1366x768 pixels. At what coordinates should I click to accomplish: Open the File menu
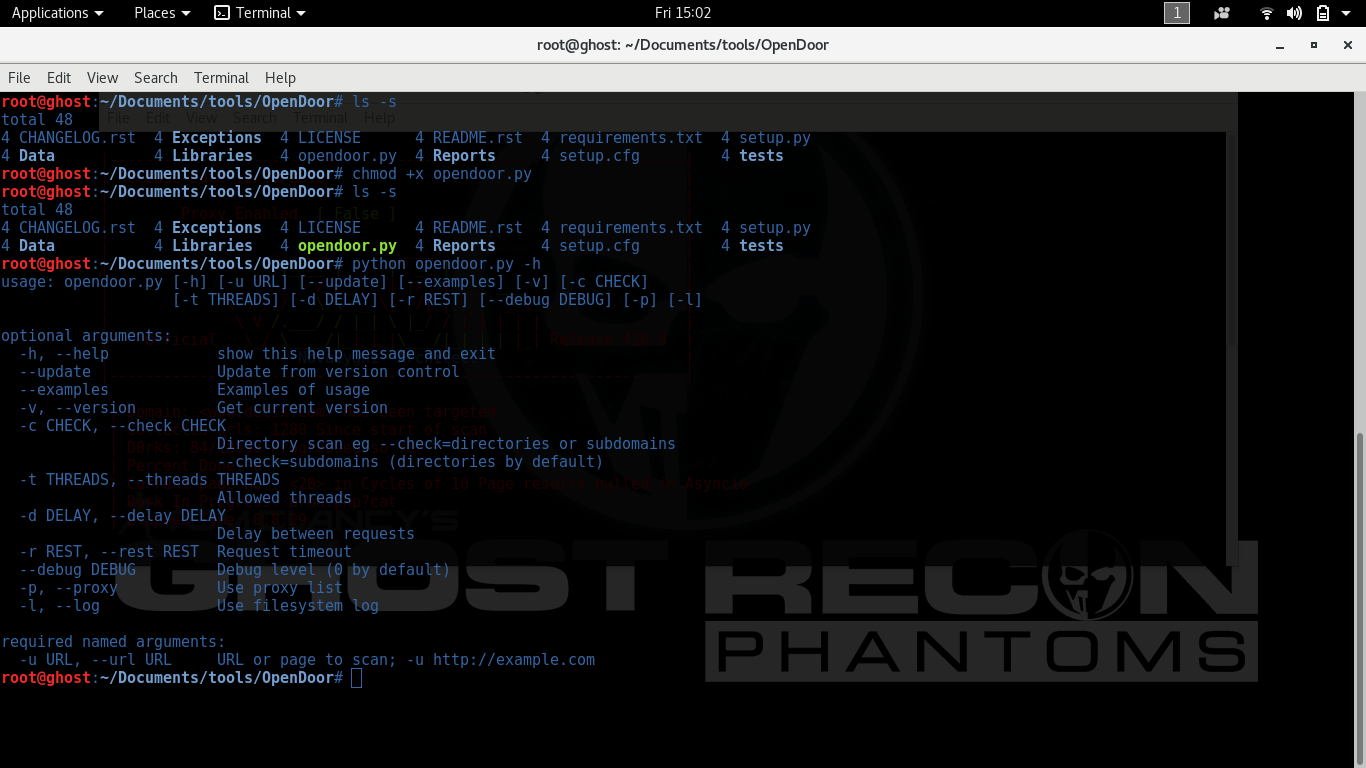(x=19, y=78)
